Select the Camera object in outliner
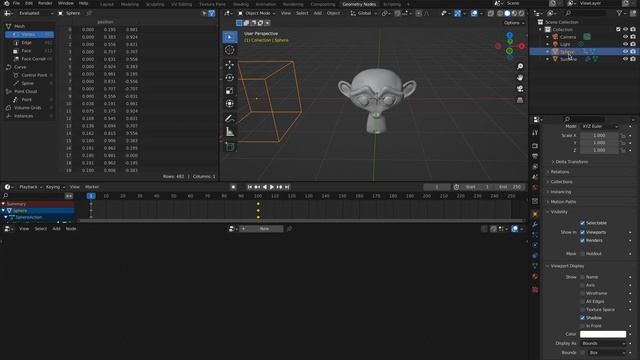The width and height of the screenshot is (640, 360). point(568,37)
